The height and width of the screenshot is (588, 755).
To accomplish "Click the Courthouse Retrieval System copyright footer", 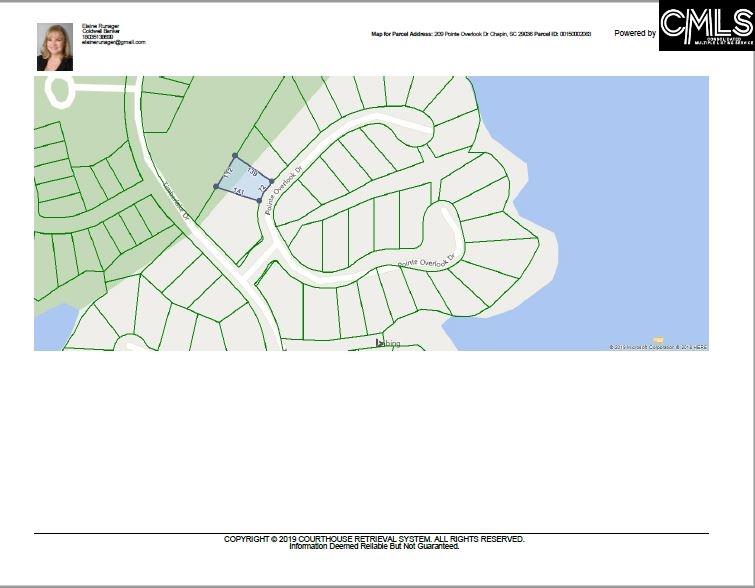I will pos(373,539).
